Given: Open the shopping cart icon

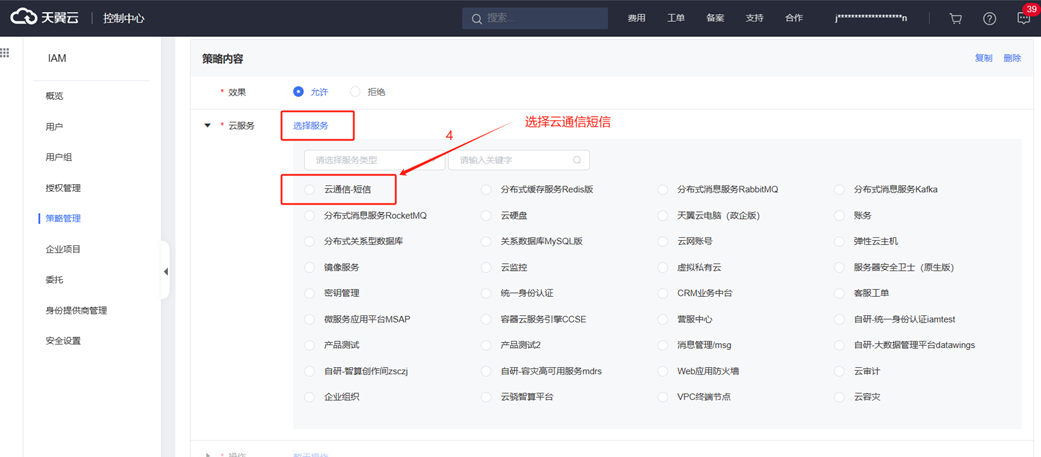Looking at the screenshot, I should point(955,18).
